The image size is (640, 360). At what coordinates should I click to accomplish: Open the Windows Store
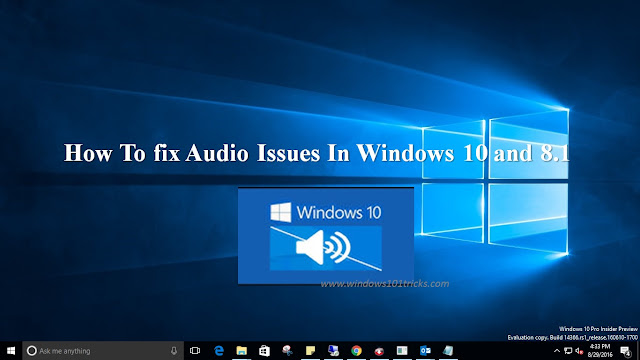264,351
